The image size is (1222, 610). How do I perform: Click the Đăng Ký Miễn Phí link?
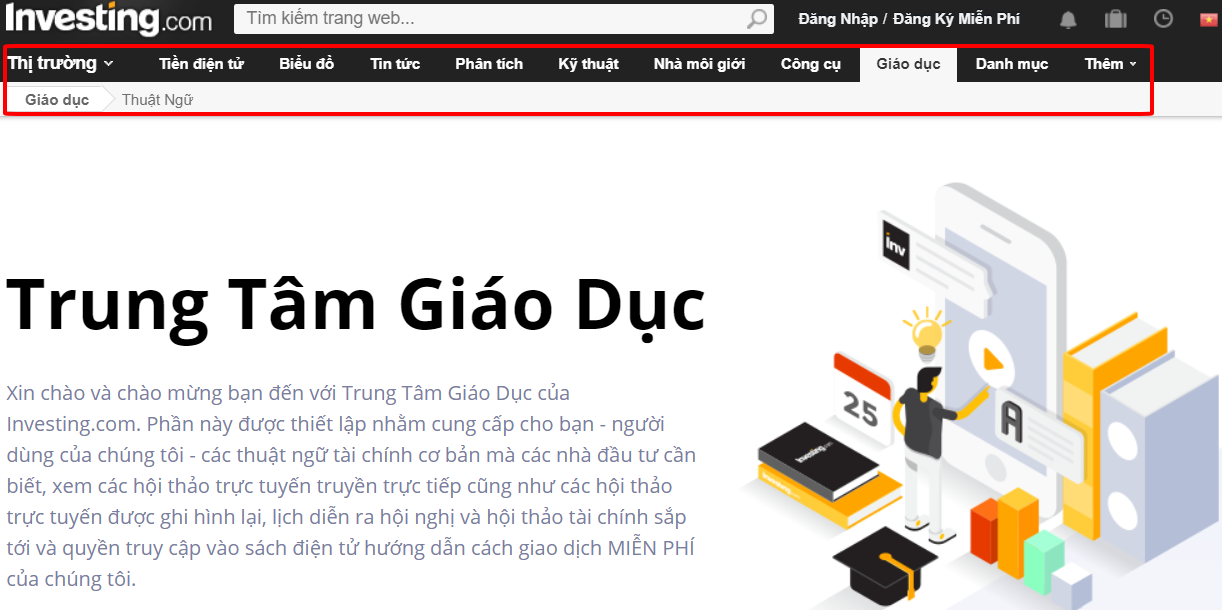956,19
